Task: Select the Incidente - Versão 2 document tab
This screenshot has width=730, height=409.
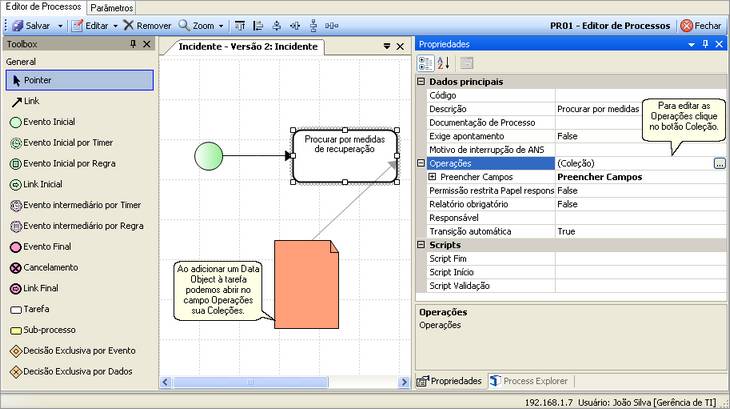Action: pos(248,47)
